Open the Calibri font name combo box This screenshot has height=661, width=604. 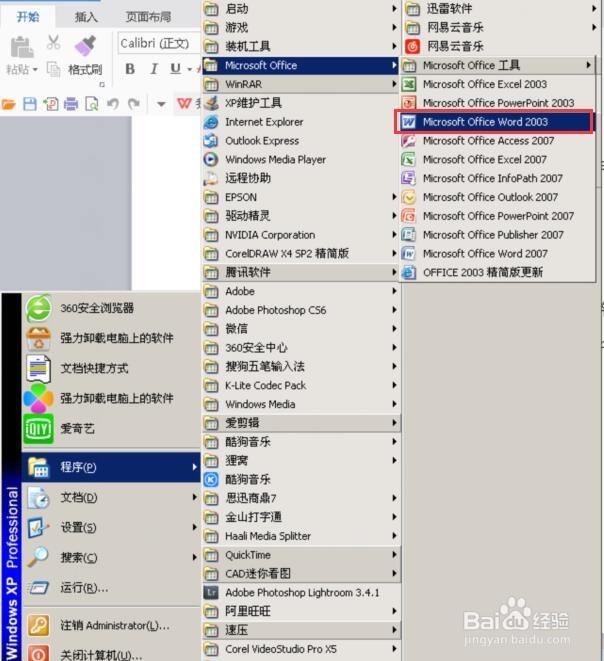(x=159, y=43)
